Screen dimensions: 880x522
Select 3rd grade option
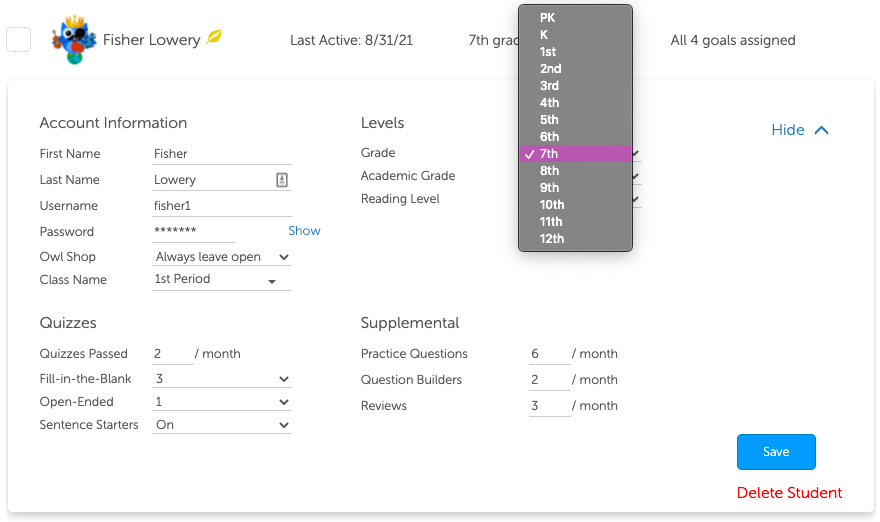(x=575, y=86)
